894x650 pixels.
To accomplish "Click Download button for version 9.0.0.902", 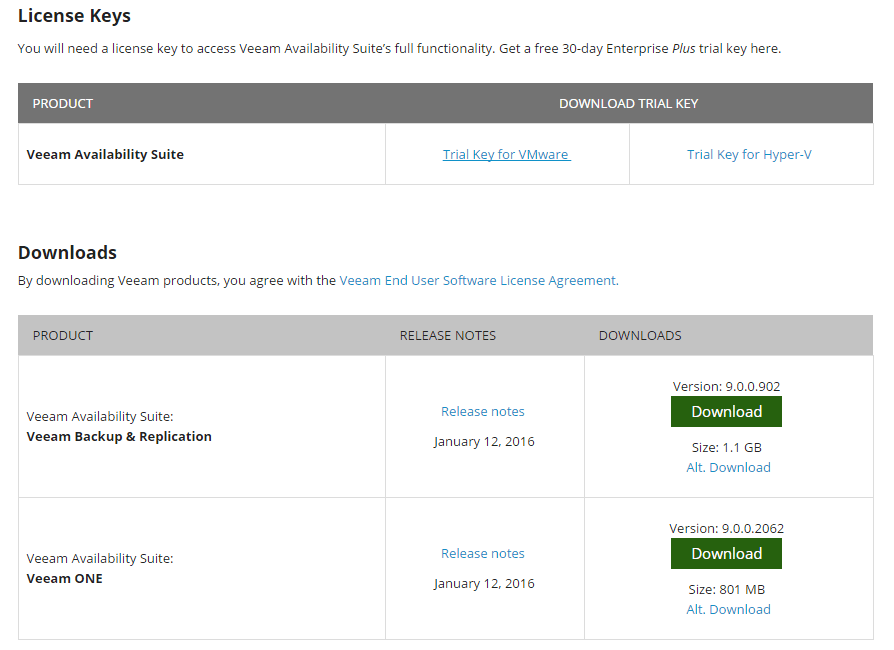I will coord(726,412).
